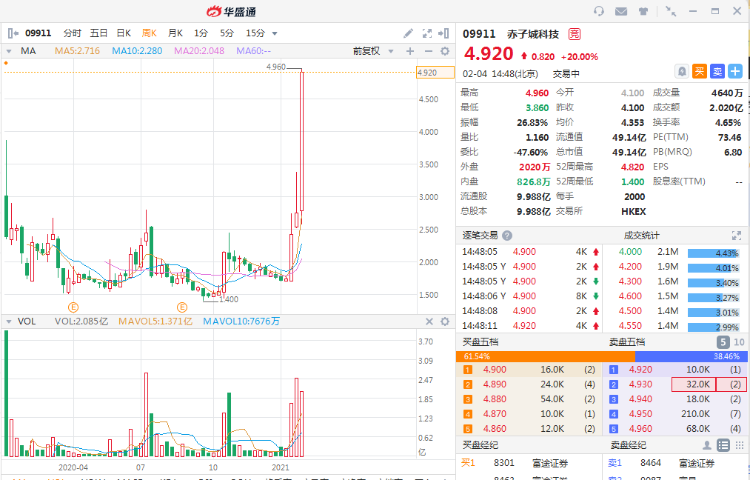
Task: Click the 4.43% volume distribution bar
Action: point(714,253)
